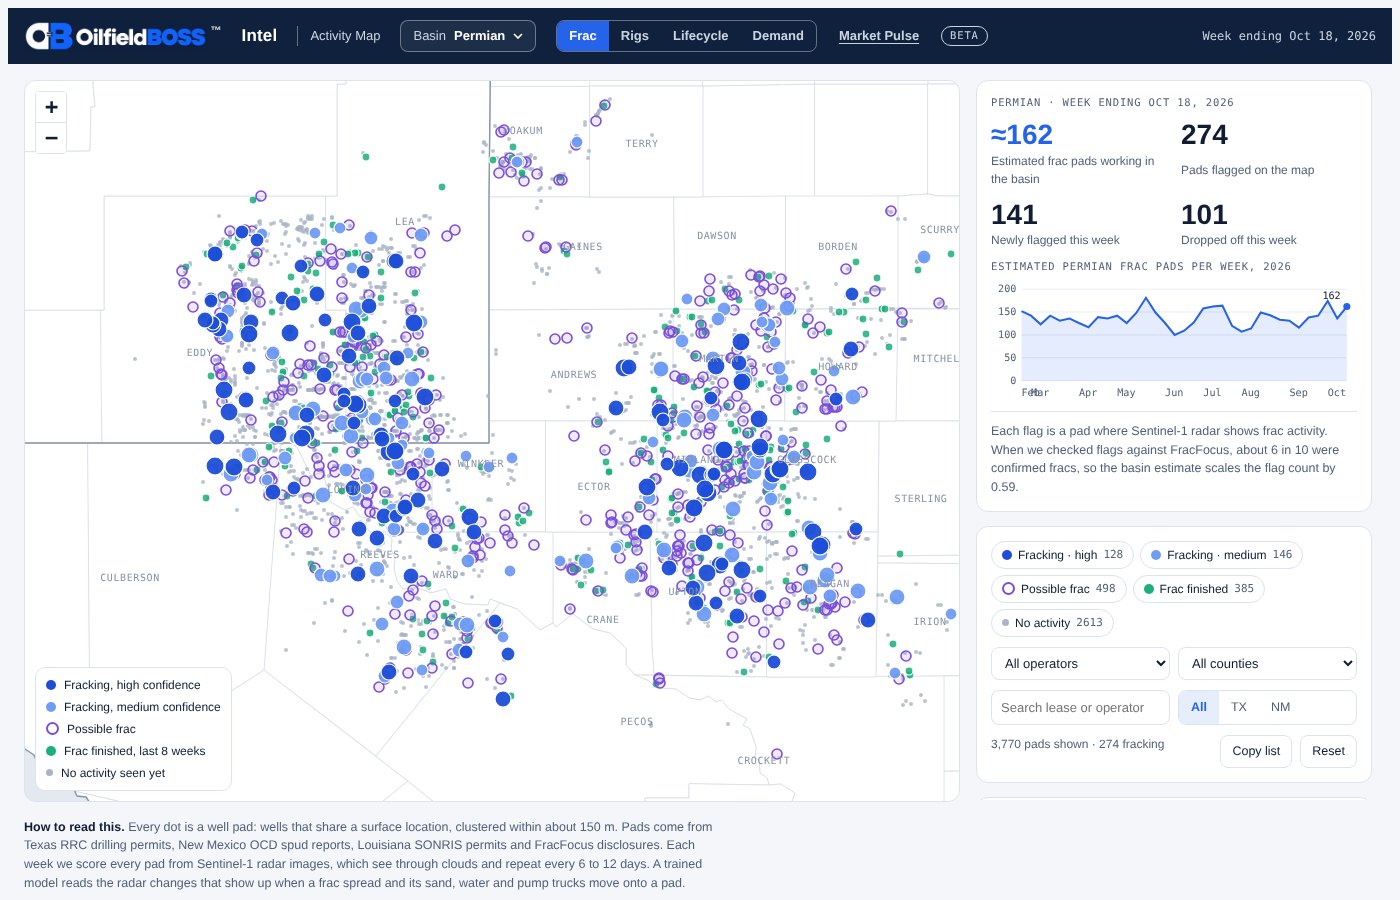Image resolution: width=1400 pixels, height=900 pixels.
Task: Click the ≈162 estimated frac pads figure
Action: pos(1022,135)
